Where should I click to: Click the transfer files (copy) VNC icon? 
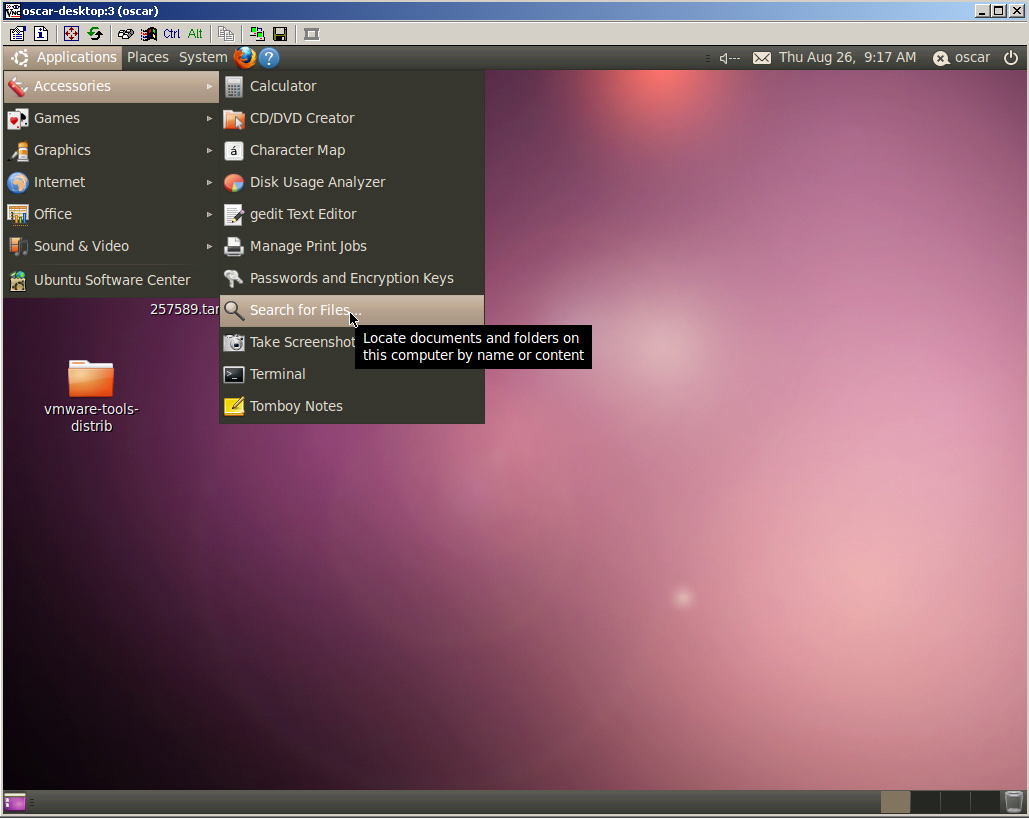click(x=226, y=34)
